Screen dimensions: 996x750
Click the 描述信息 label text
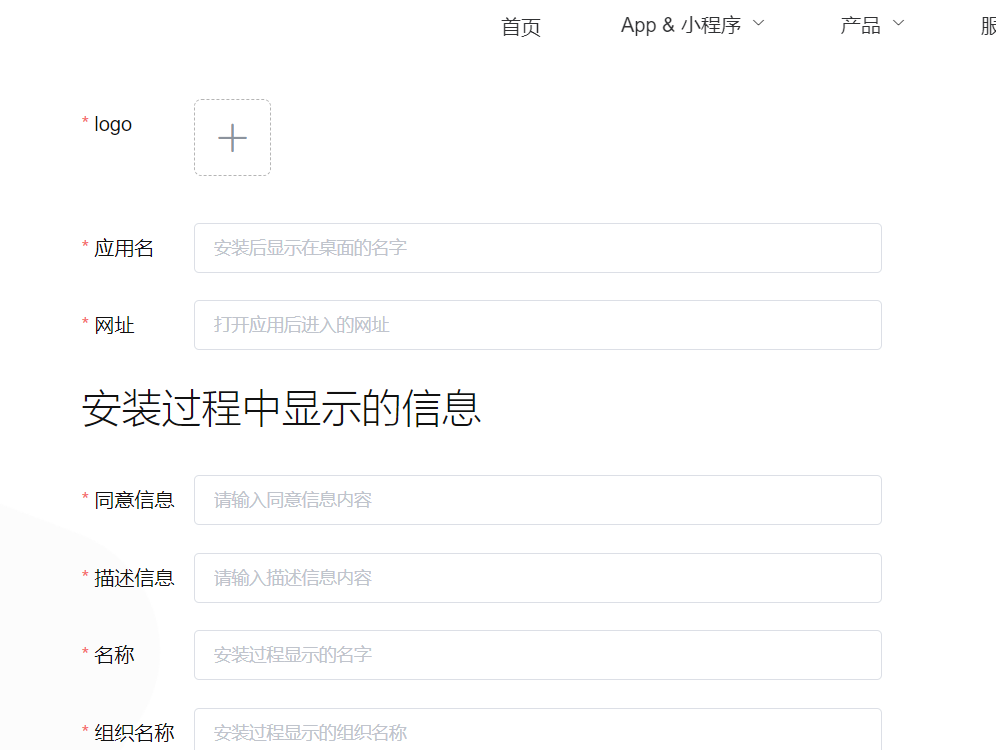click(x=134, y=578)
